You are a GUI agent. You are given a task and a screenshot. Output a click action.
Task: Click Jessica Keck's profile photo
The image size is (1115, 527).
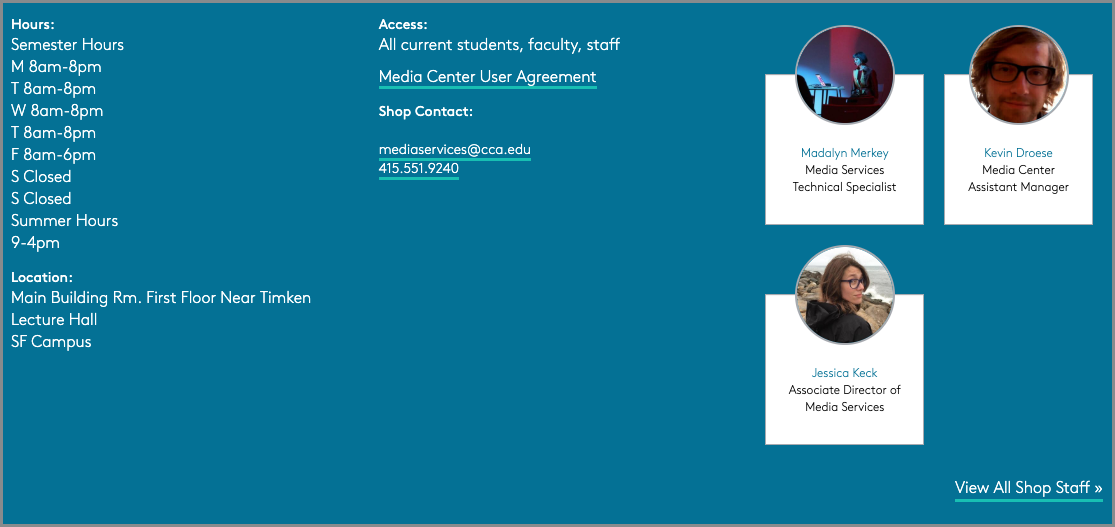pos(844,294)
